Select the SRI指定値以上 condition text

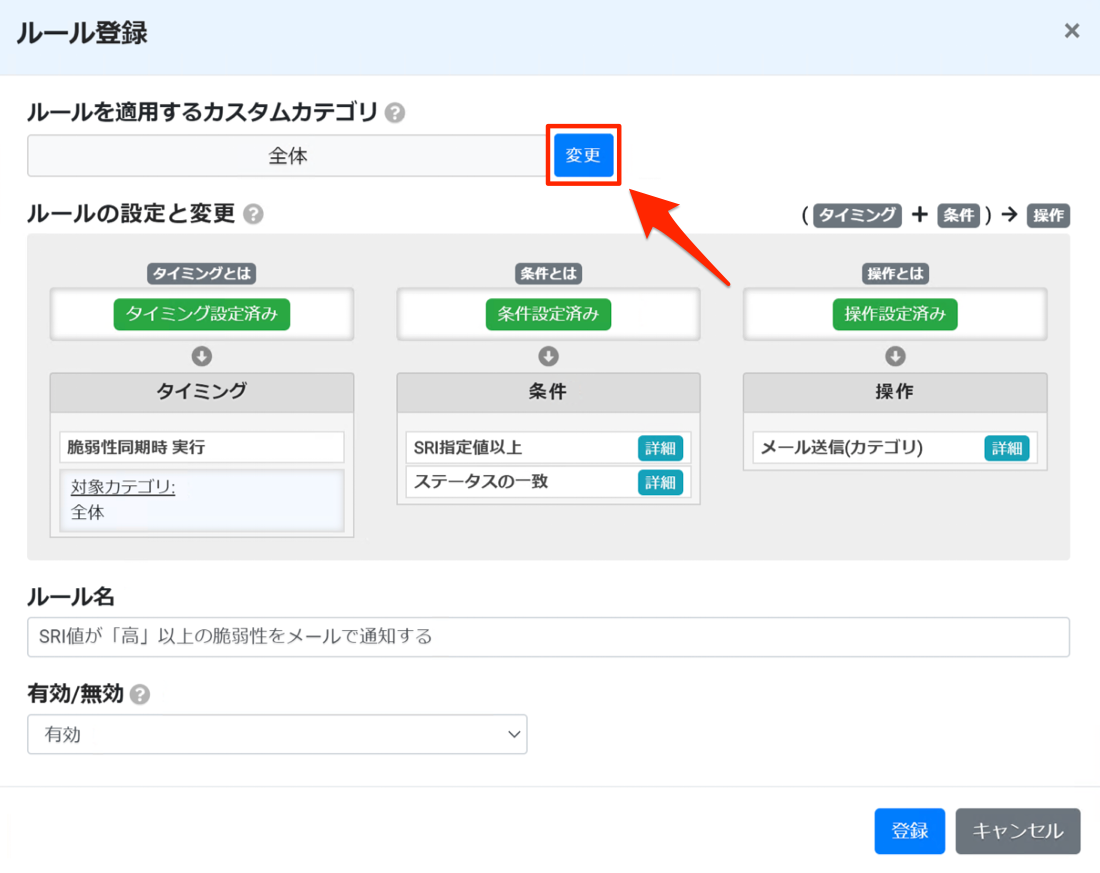[467, 448]
